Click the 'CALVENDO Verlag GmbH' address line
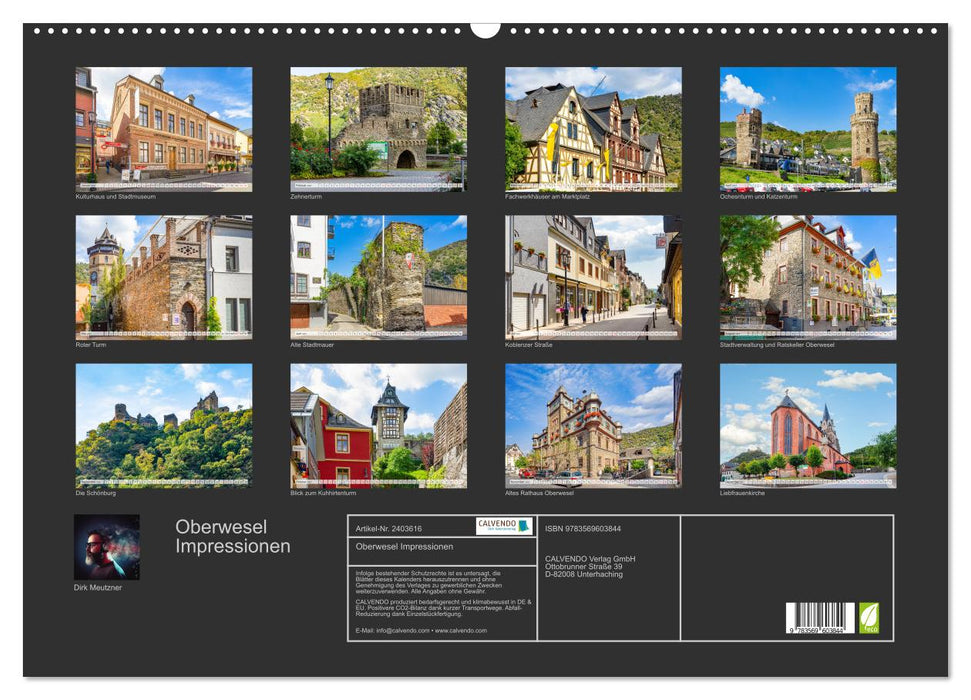This screenshot has width=971, height=700. point(590,559)
